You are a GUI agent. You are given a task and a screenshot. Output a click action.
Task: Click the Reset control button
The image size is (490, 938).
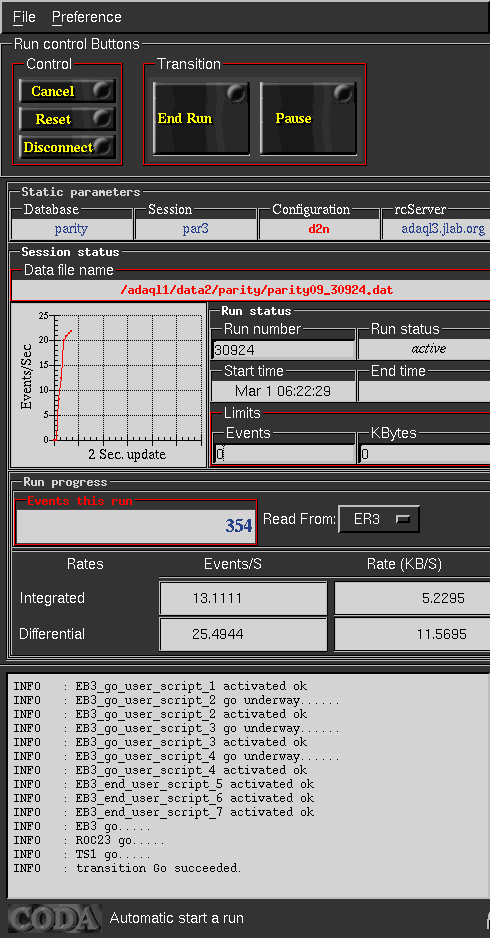(x=66, y=119)
